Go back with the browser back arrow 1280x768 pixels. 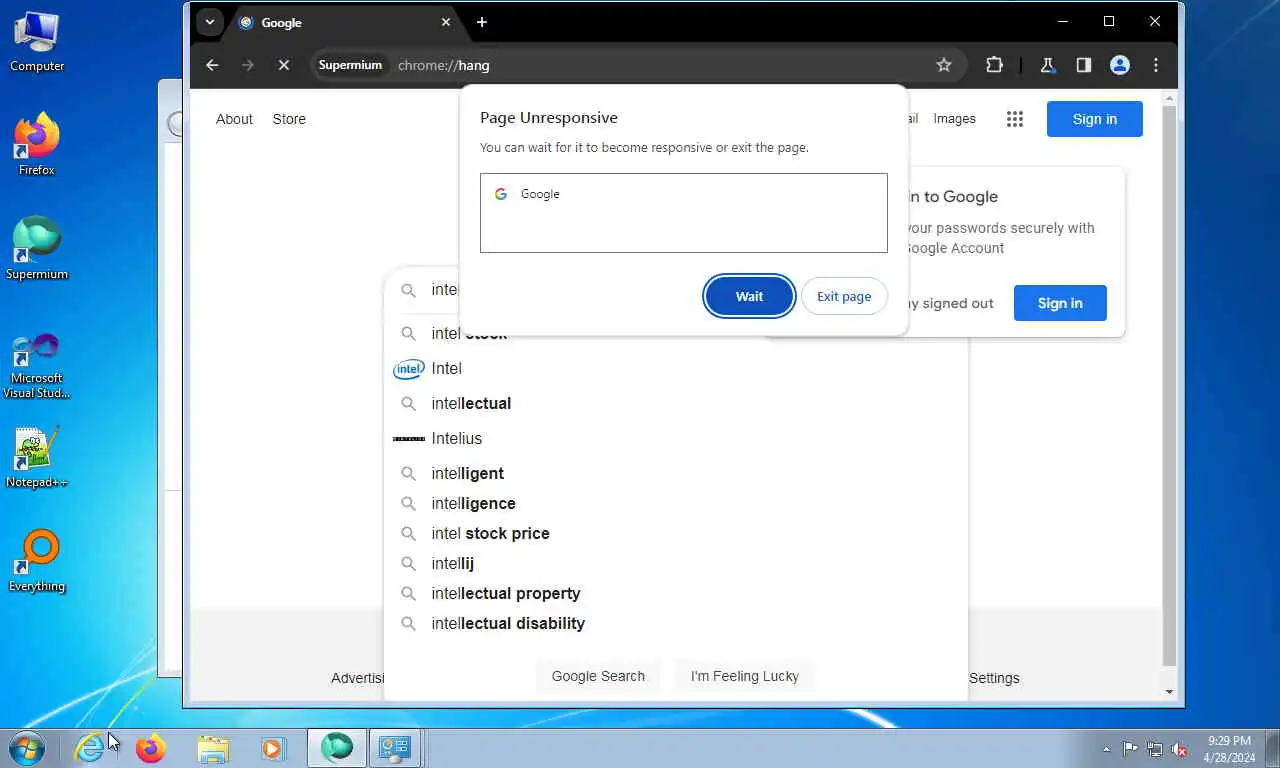(x=212, y=65)
